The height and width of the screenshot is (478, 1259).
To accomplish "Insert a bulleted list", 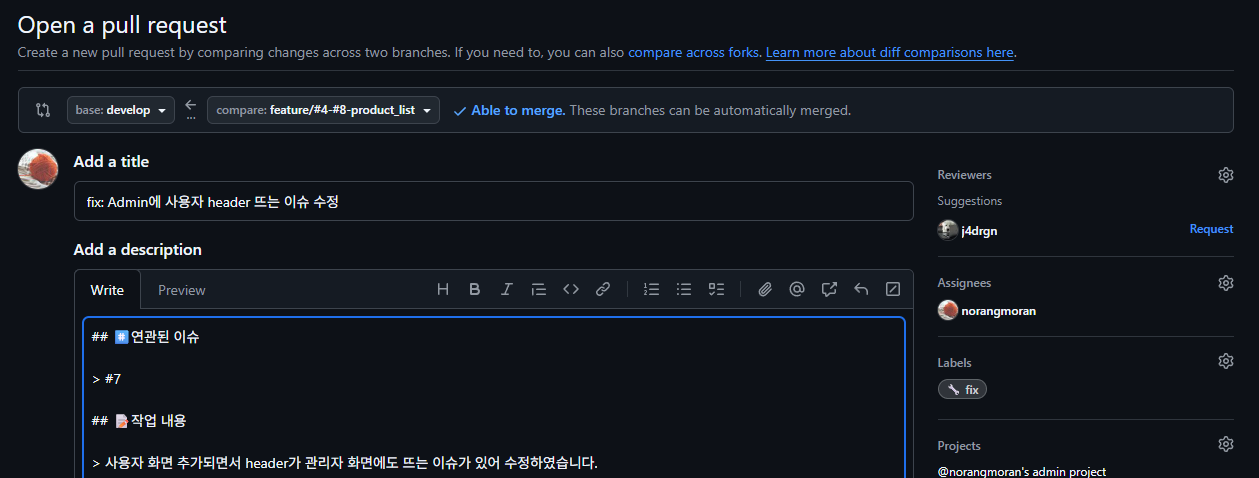I will (684, 290).
